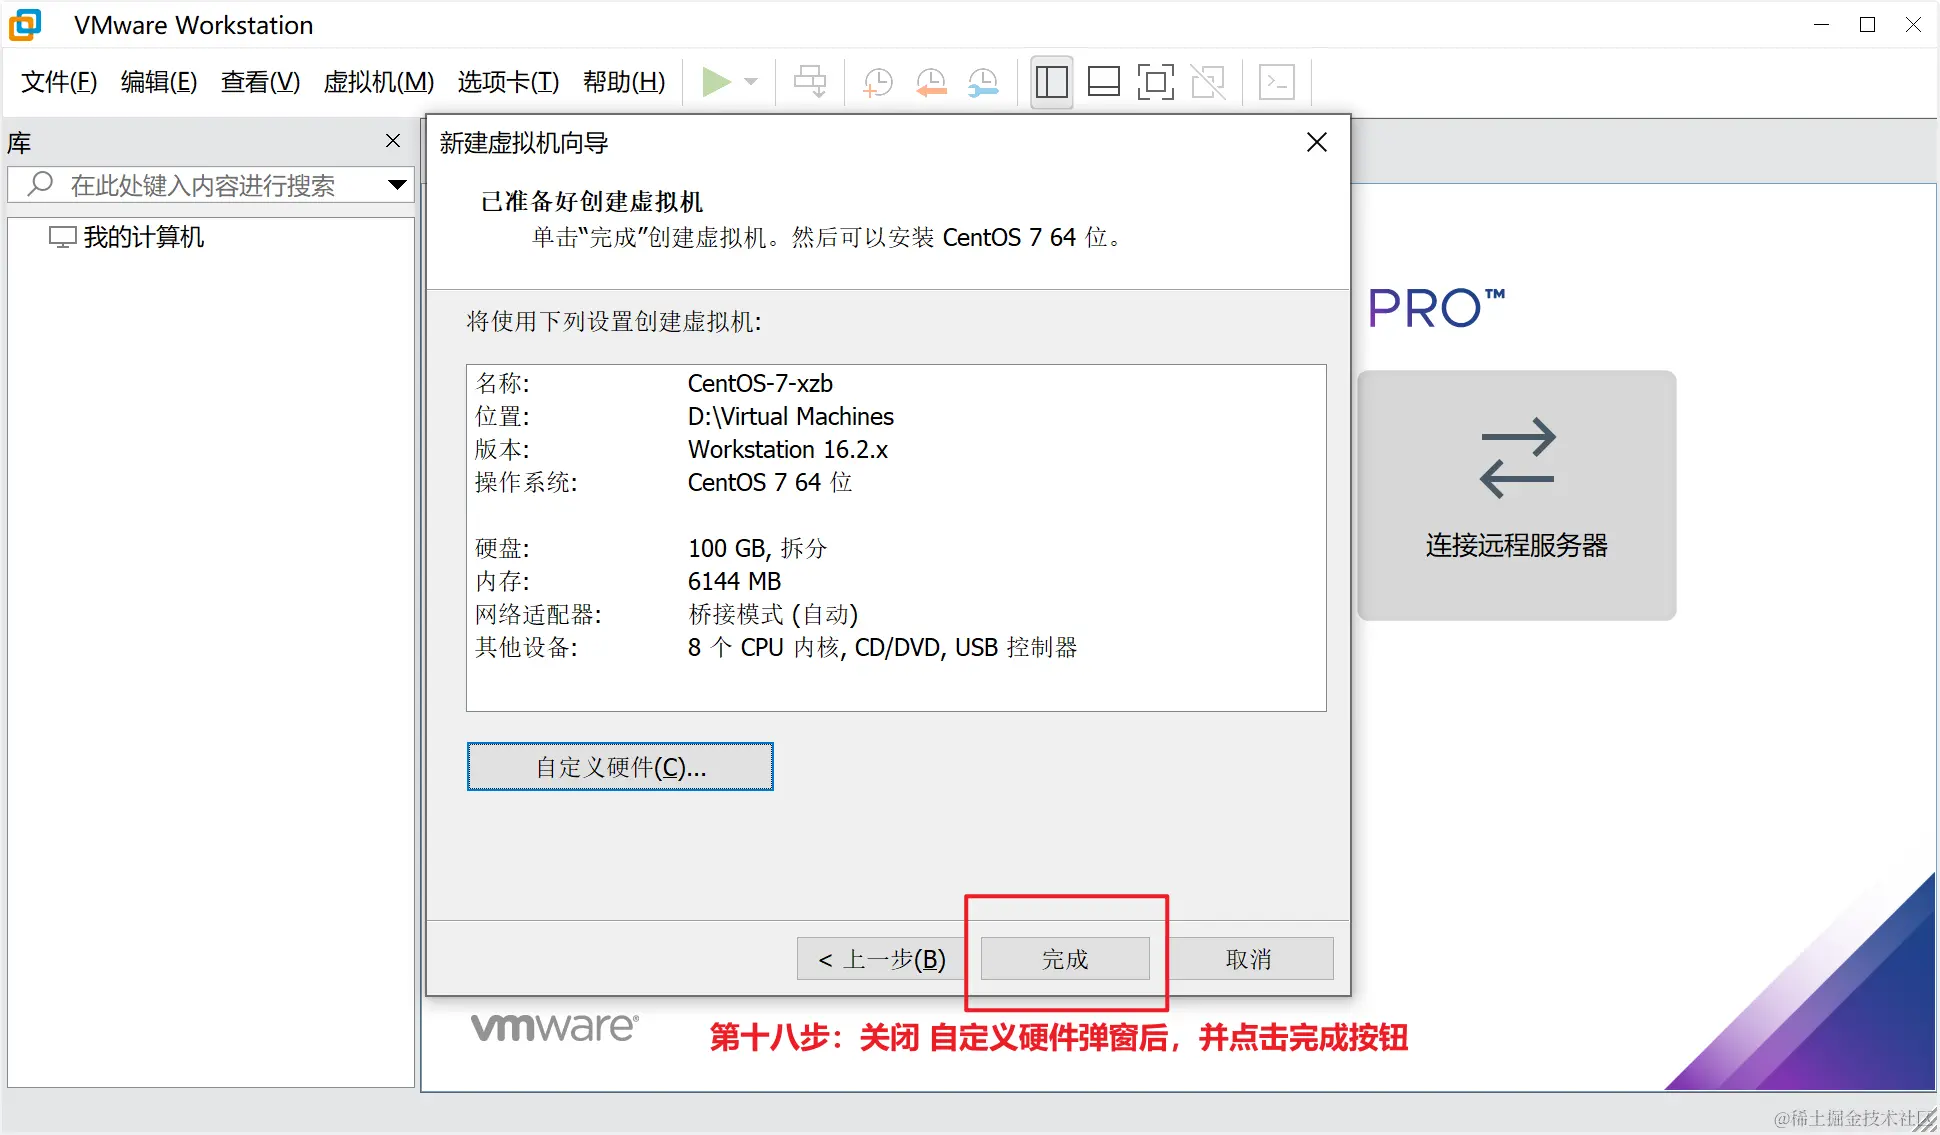Click the library search magnifier icon
The width and height of the screenshot is (1940, 1135).
pyautogui.click(x=40, y=184)
